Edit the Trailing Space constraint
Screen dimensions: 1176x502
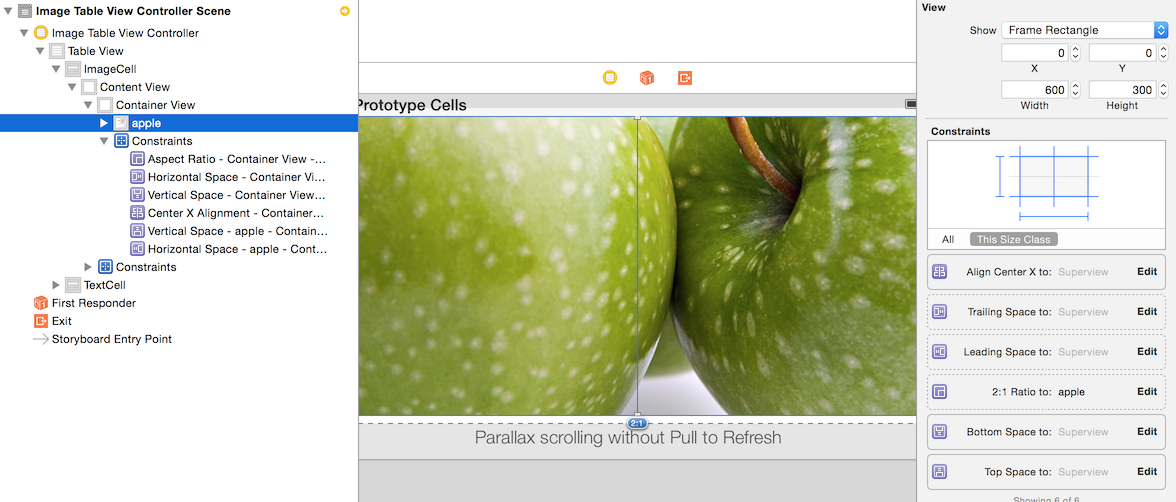[1147, 311]
